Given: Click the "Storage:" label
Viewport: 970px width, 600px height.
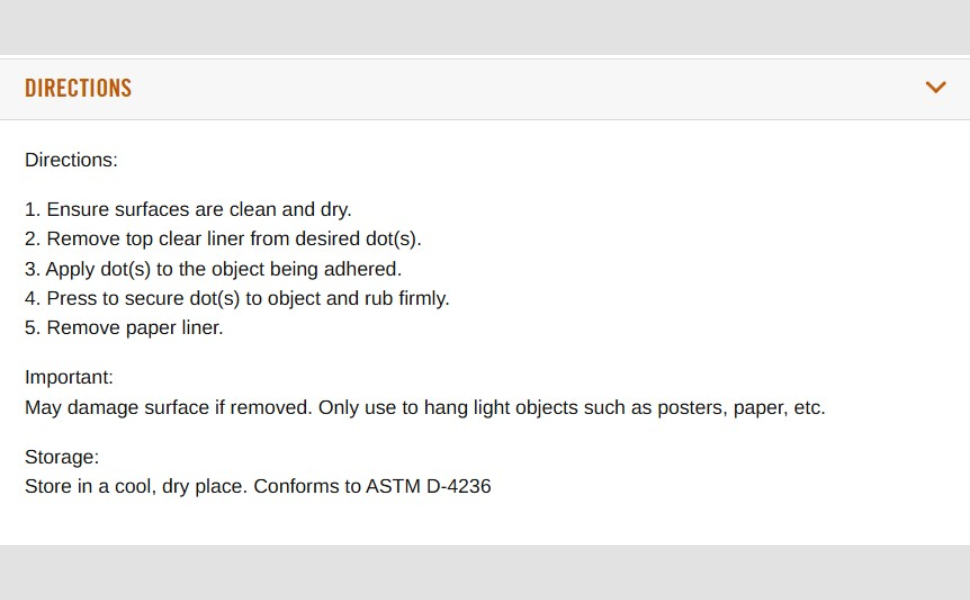Looking at the screenshot, I should (x=62, y=458).
